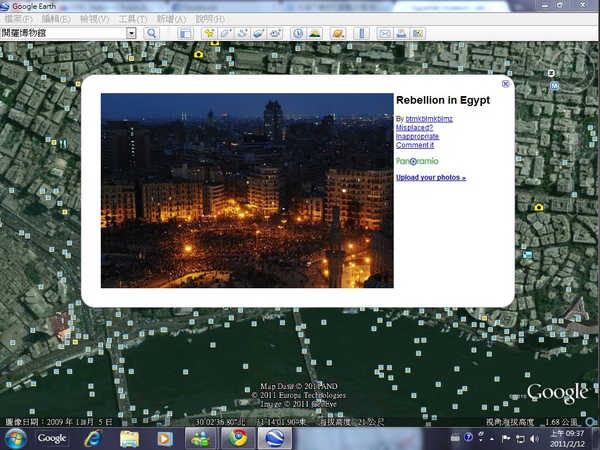Viewport: 600px width, 450px height.
Task: Click the yellow camera marker on right
Action: click(x=539, y=207)
